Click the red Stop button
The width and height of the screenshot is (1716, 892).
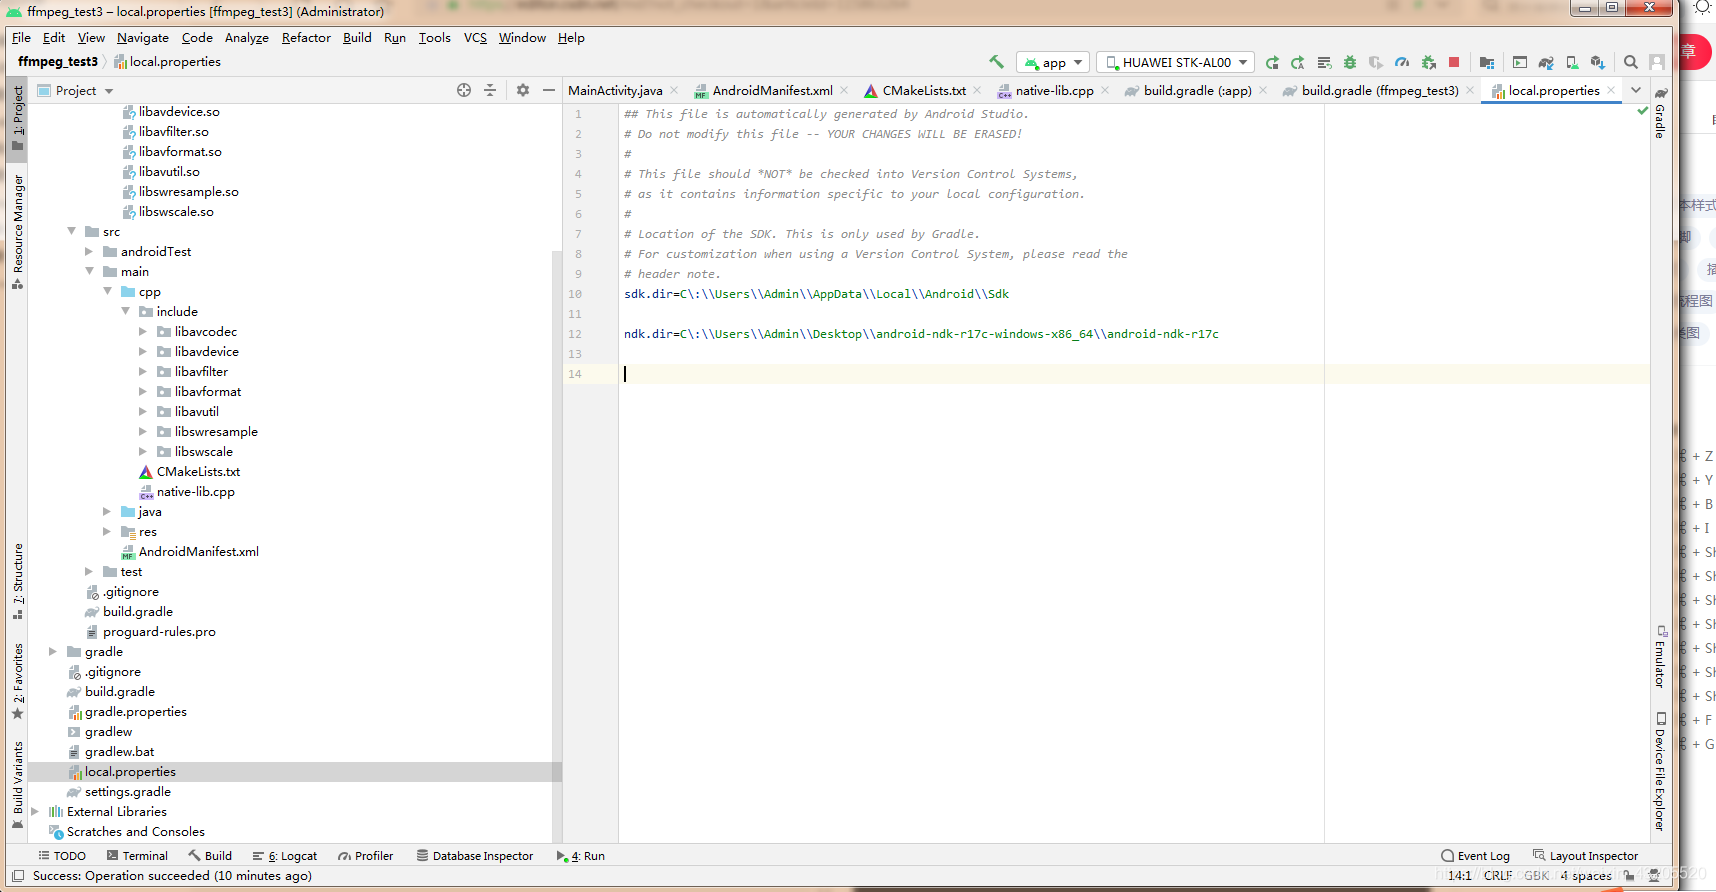(1454, 62)
